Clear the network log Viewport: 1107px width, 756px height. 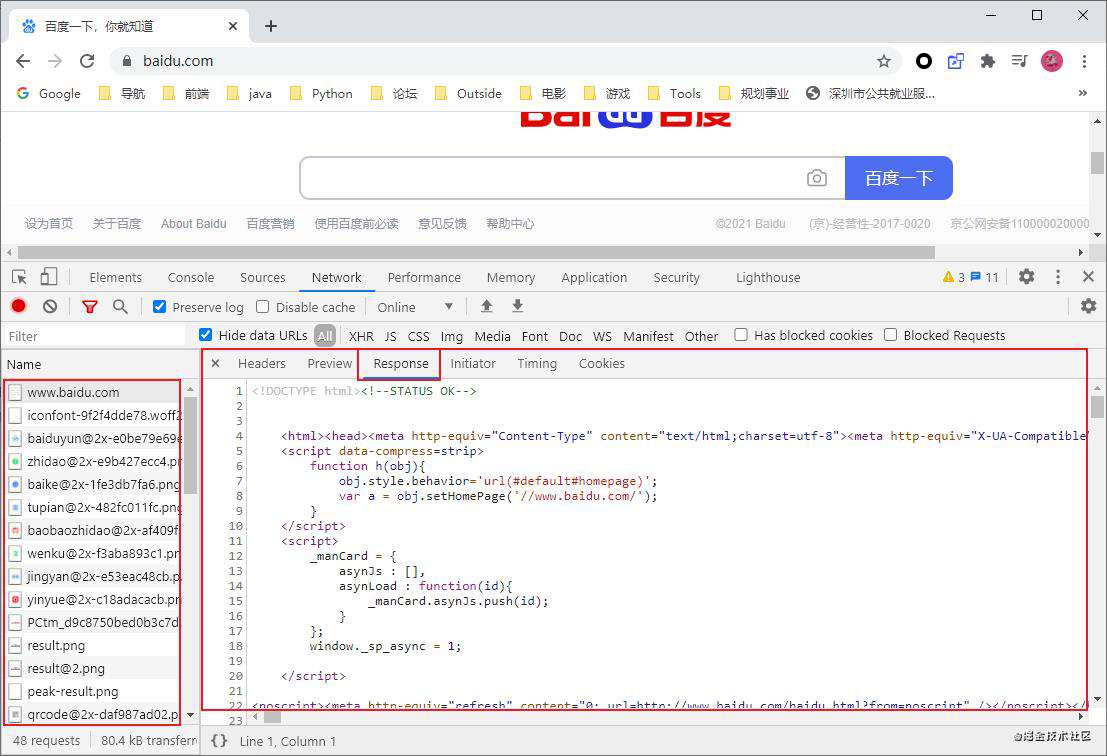(x=50, y=306)
